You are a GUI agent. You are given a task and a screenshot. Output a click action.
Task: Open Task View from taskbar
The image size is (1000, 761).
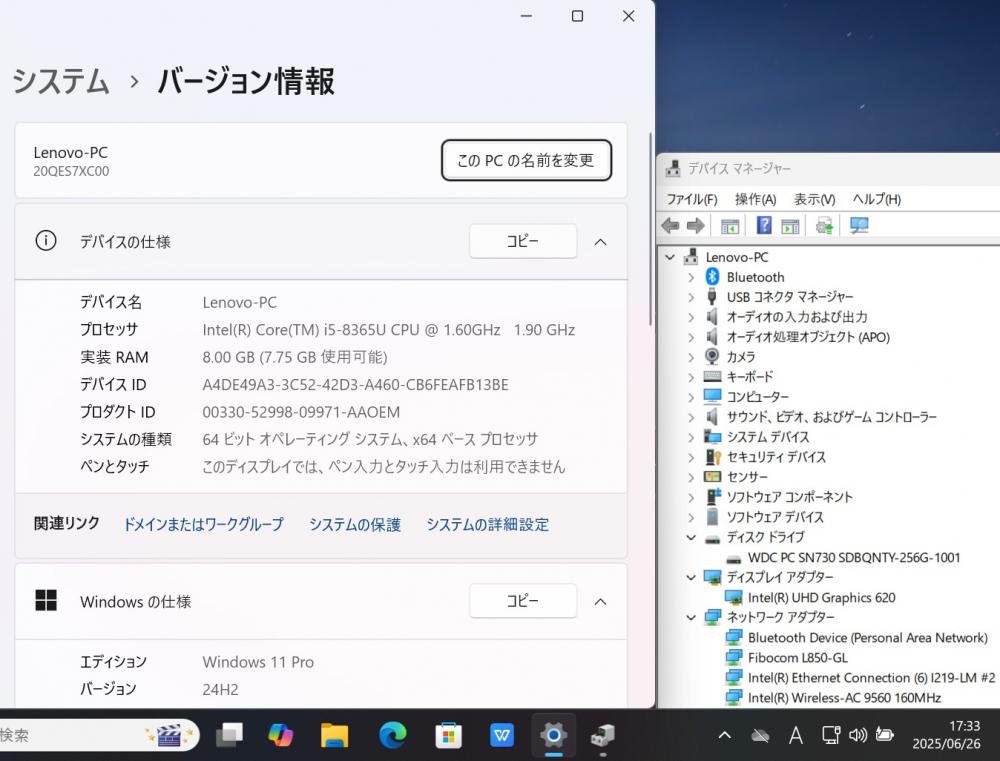pos(229,735)
